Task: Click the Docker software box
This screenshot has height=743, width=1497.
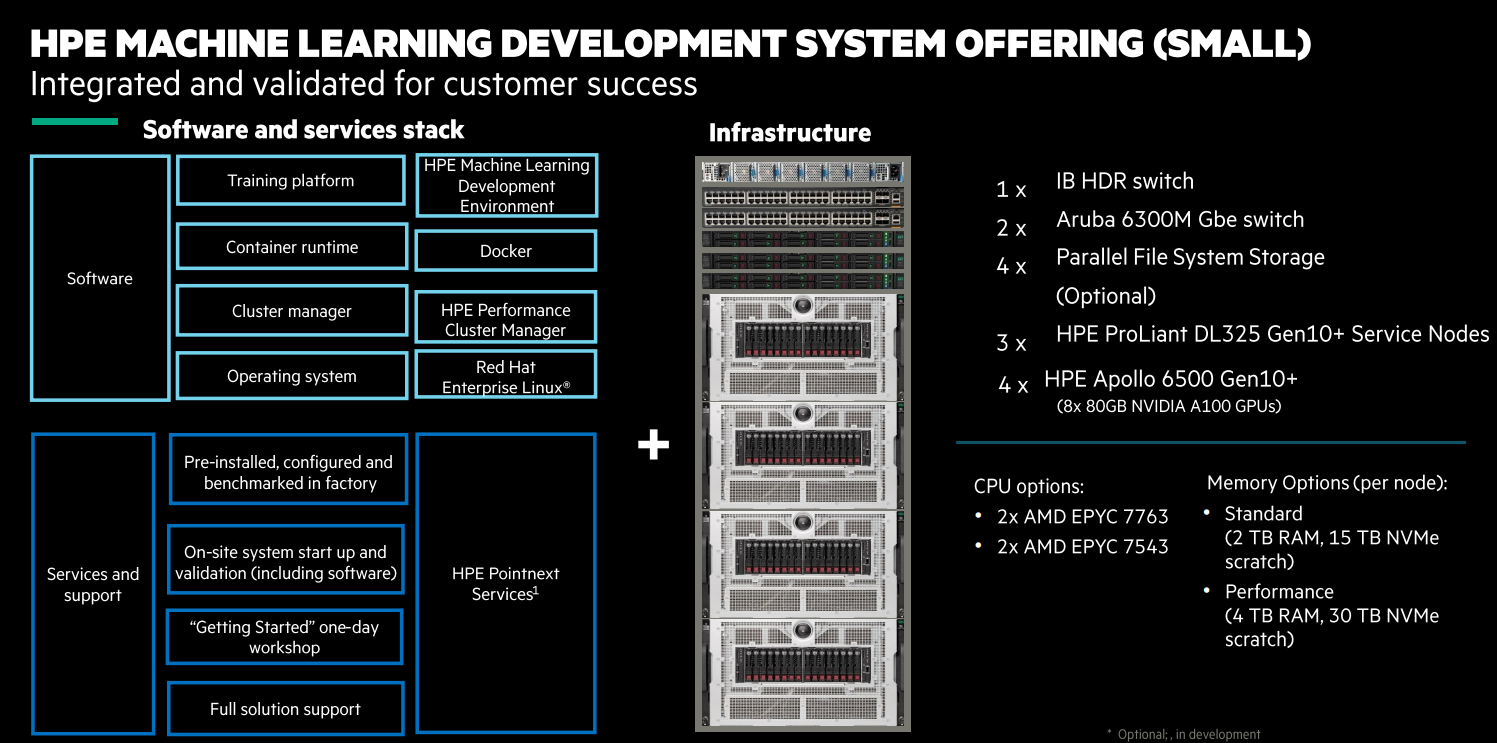Action: point(505,250)
